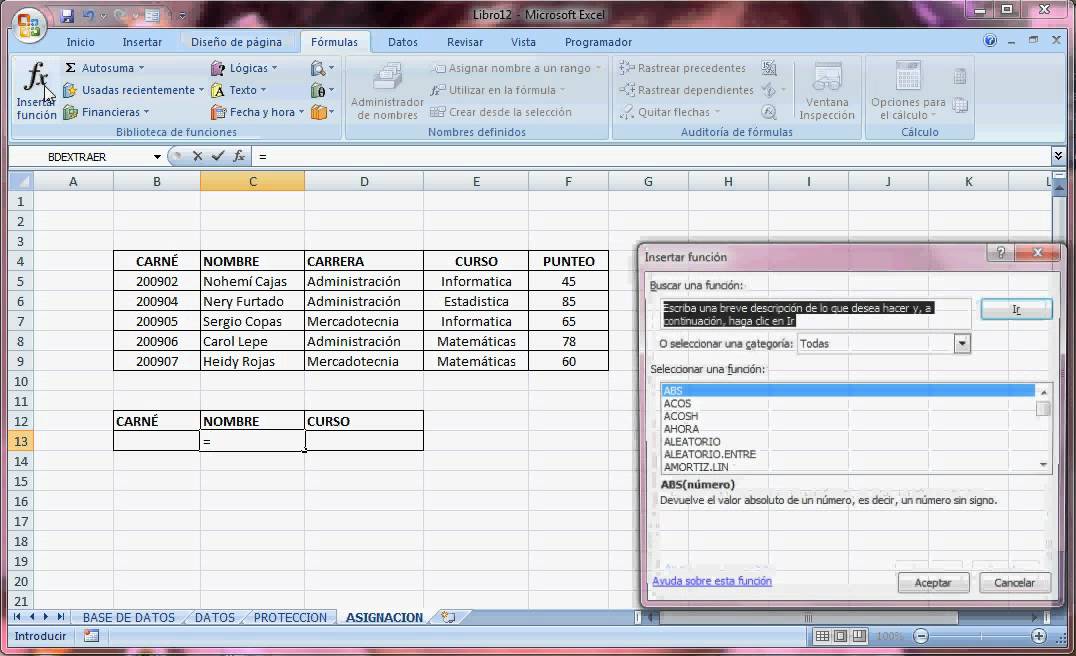Screen dimensions: 1076x656
Task: Open Fecha y hora functions
Action: [257, 112]
